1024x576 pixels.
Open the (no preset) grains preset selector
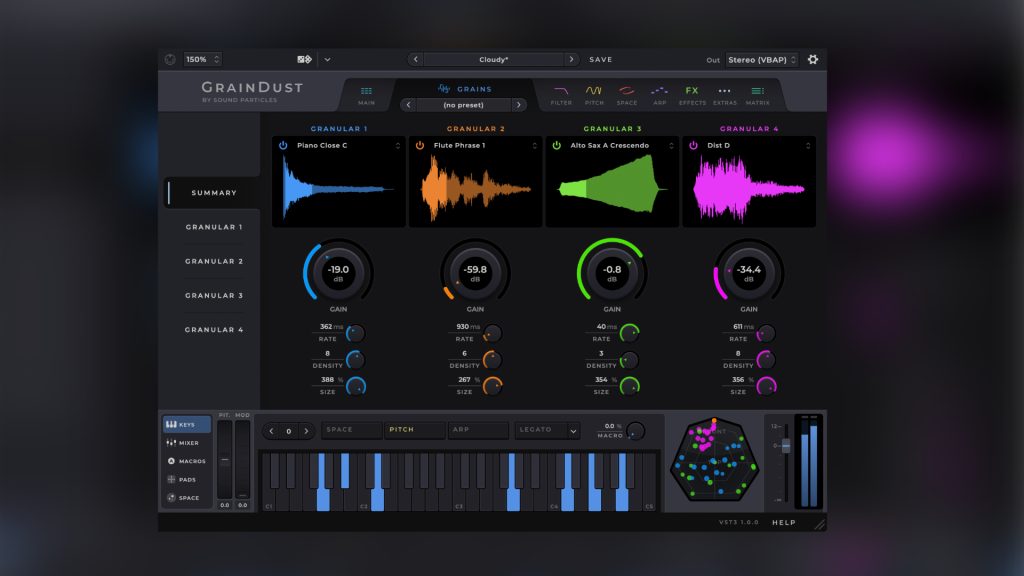[462, 104]
